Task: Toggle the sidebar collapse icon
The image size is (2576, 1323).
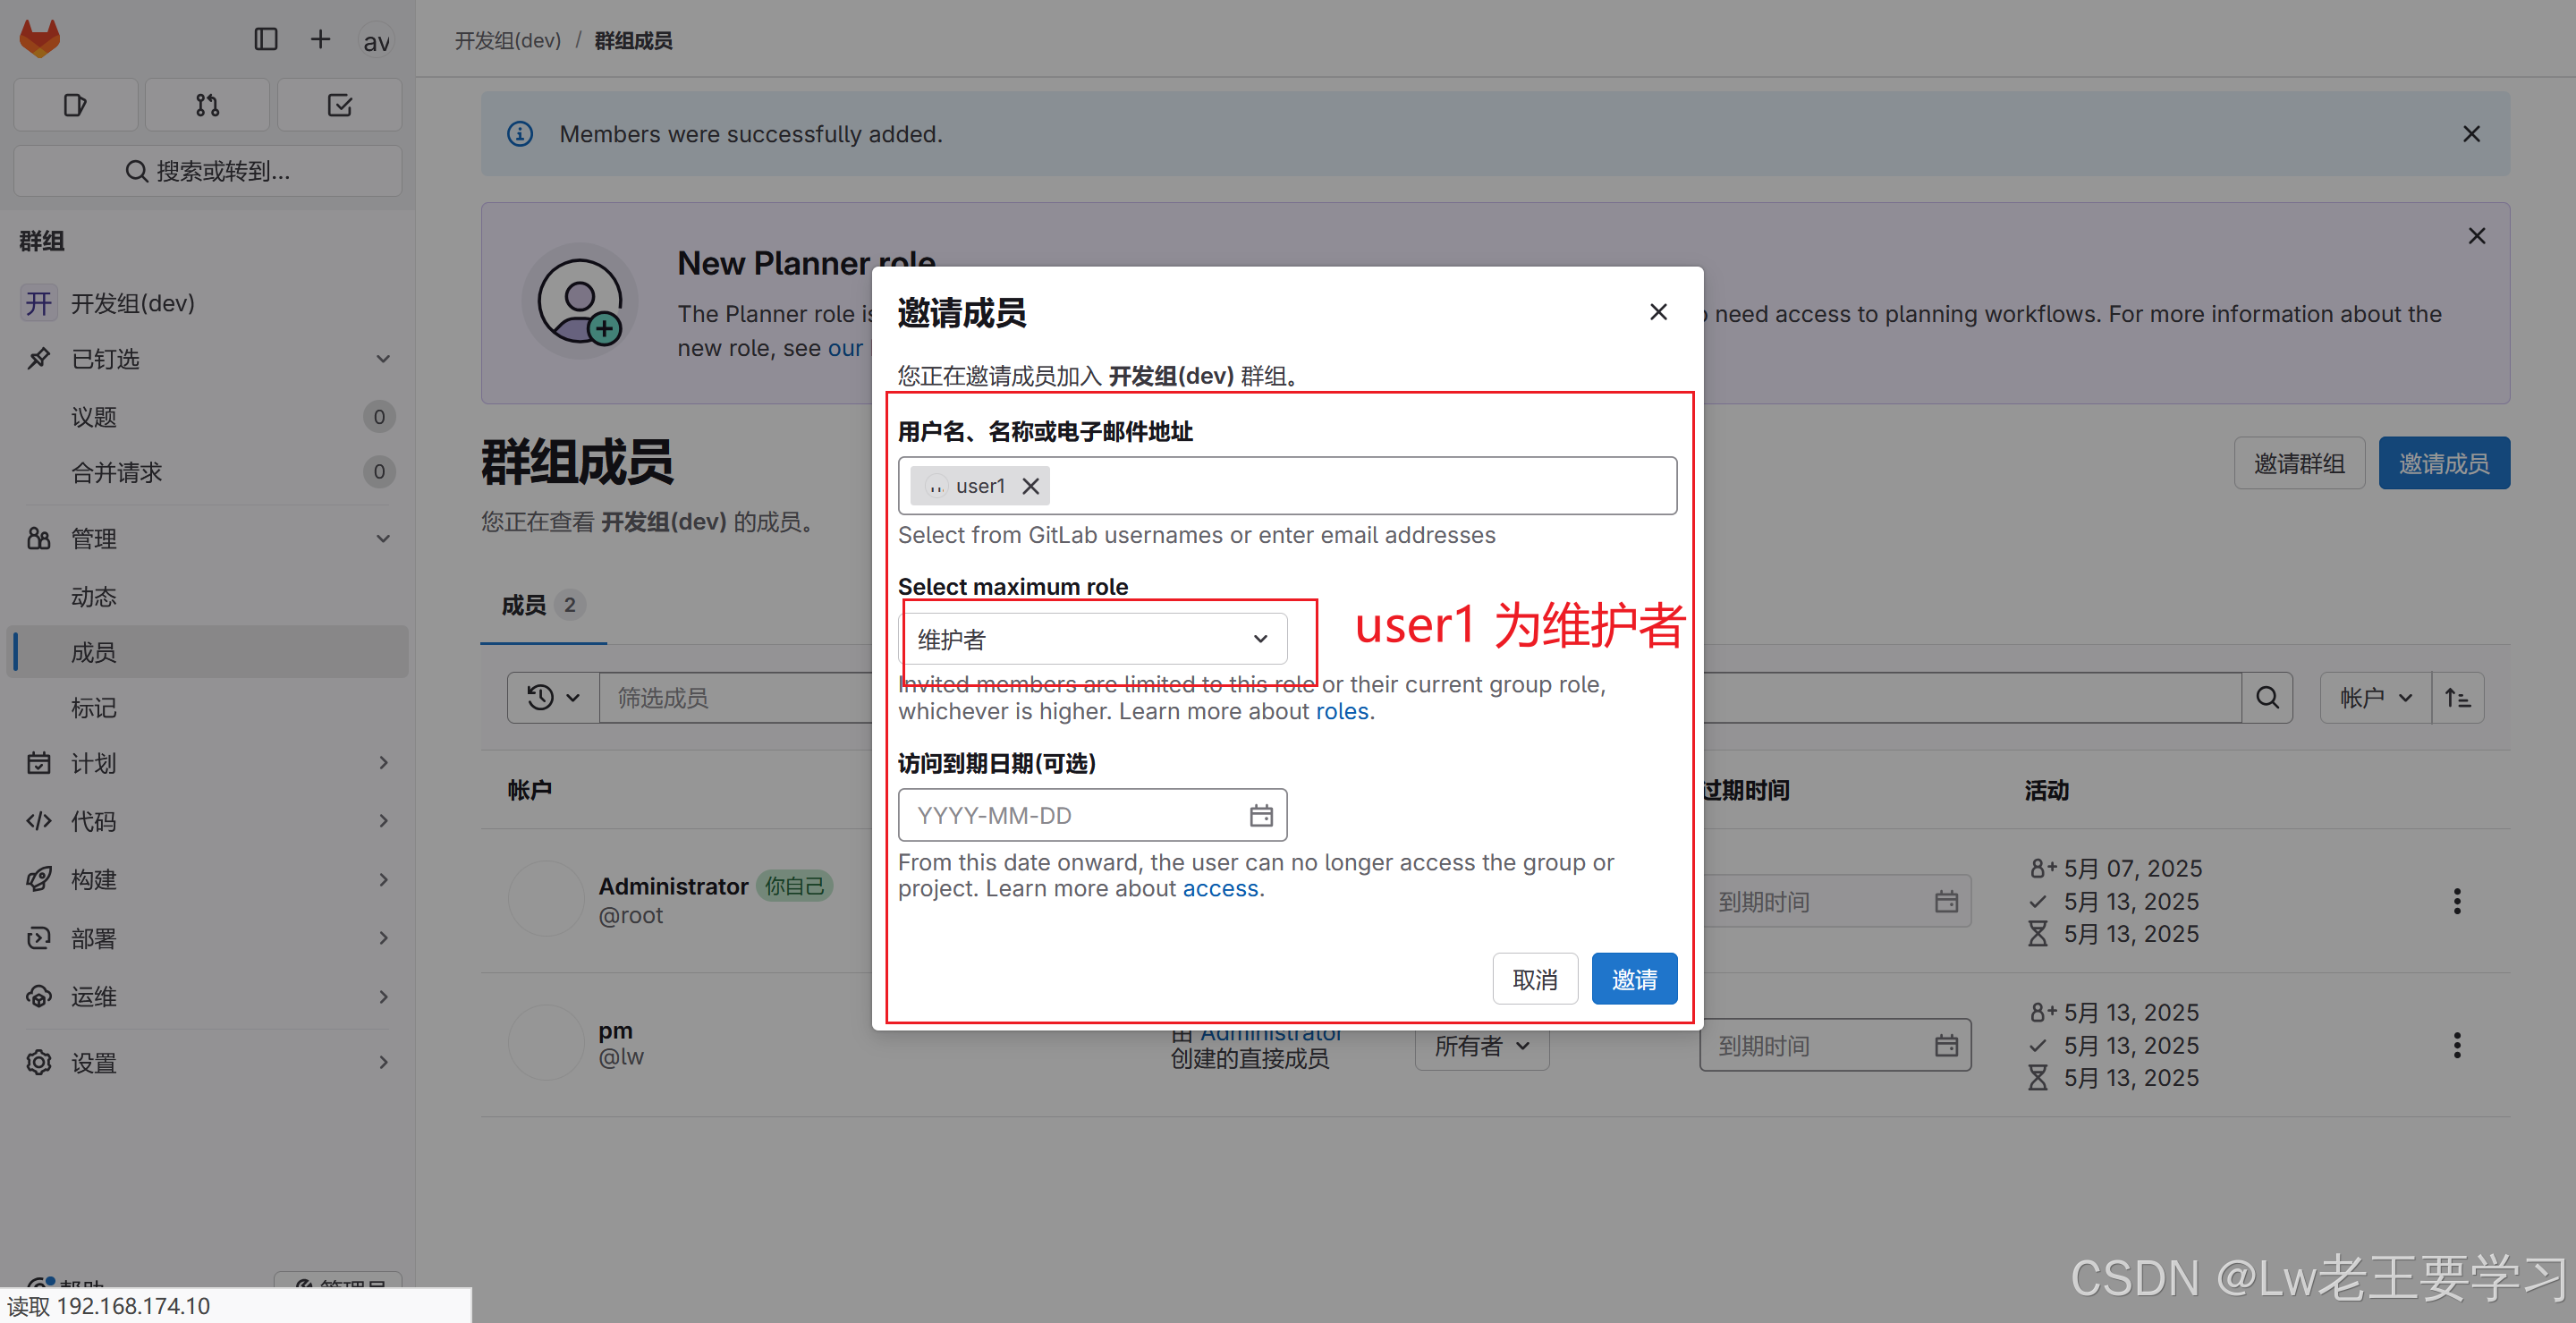Action: pyautogui.click(x=265, y=39)
